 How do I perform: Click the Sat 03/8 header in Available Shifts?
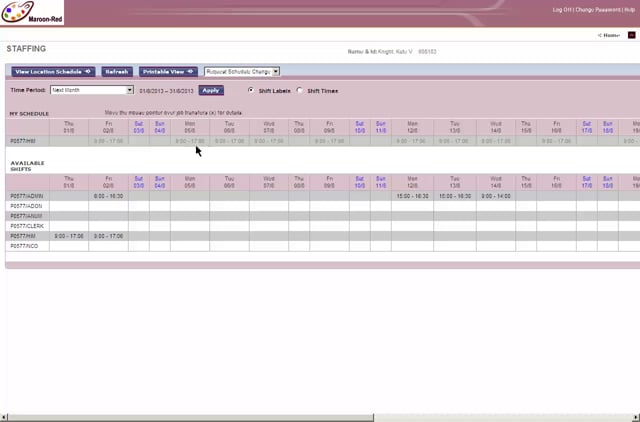coord(138,182)
